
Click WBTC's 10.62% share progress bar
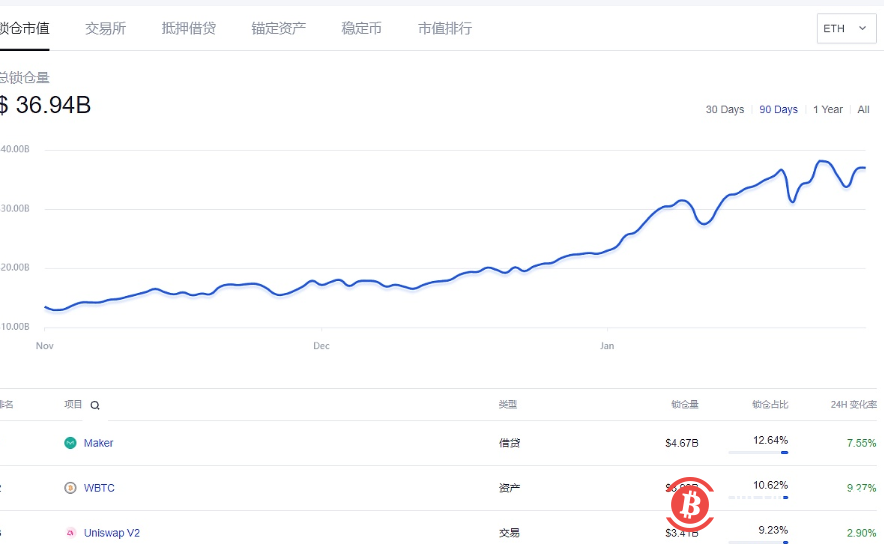coord(758,497)
